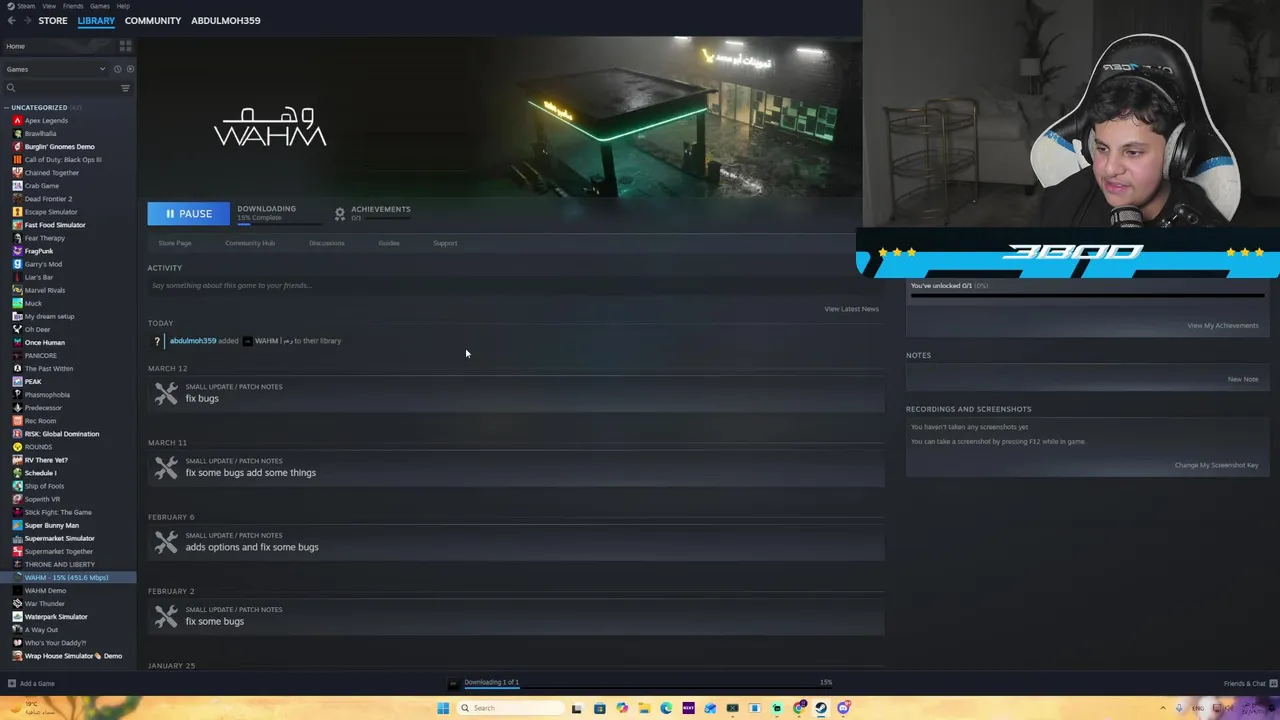Open the View menu
1280x720 pixels.
point(49,6)
